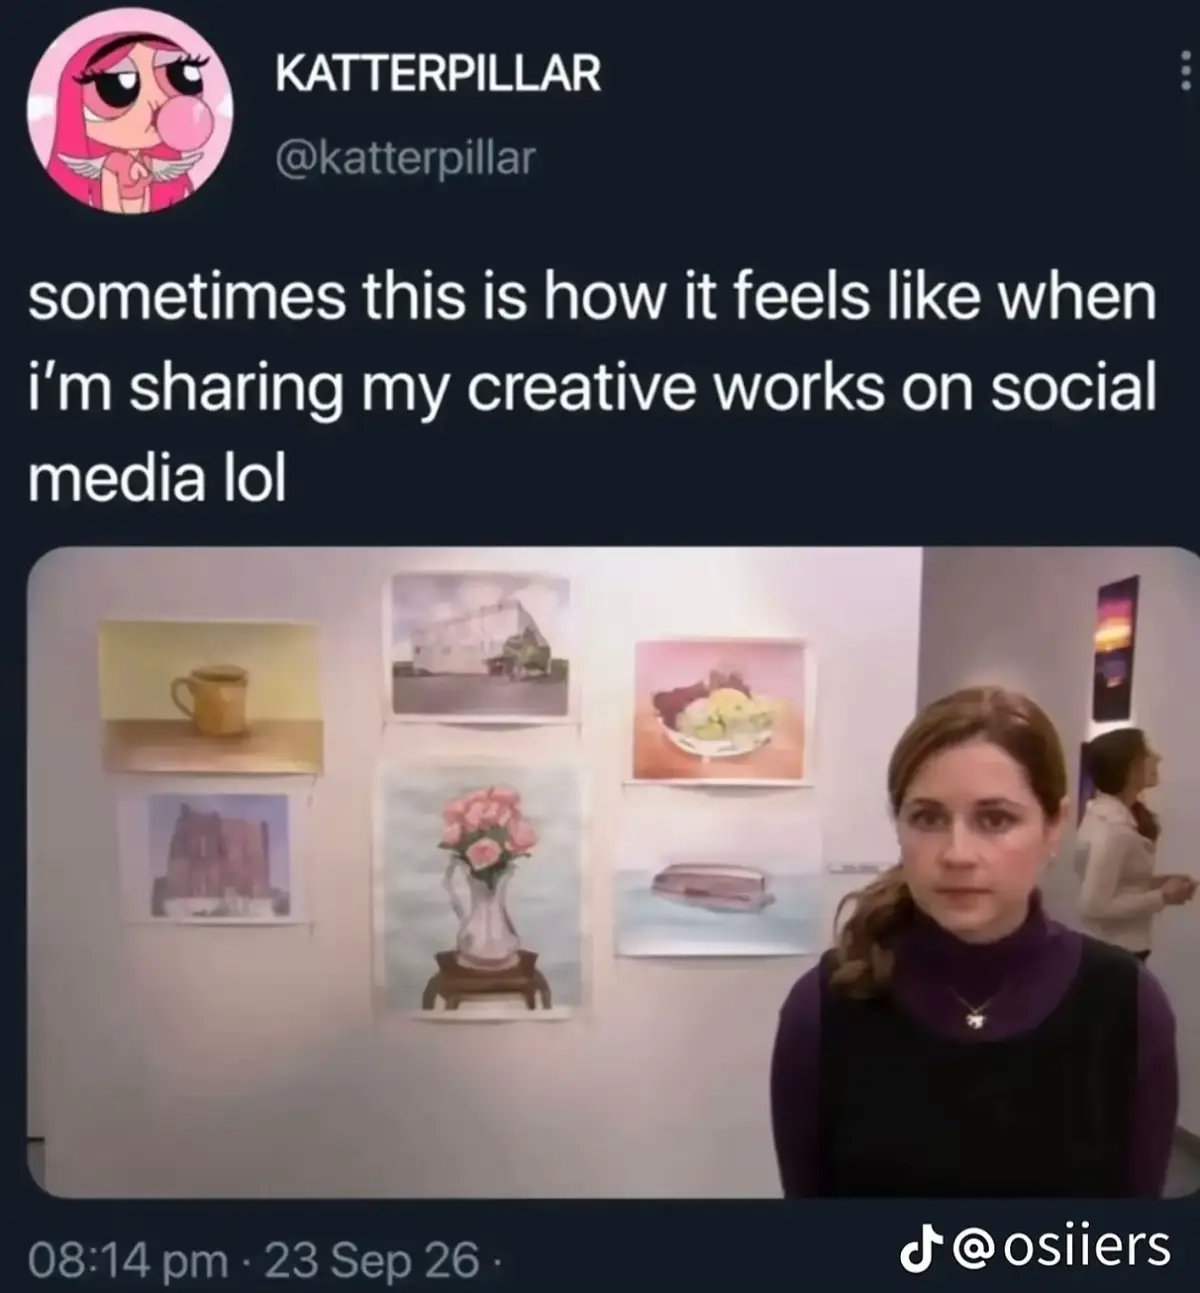Viewport: 1200px width, 1293px height.
Task: Click the office building painting at top
Action: pos(482,645)
